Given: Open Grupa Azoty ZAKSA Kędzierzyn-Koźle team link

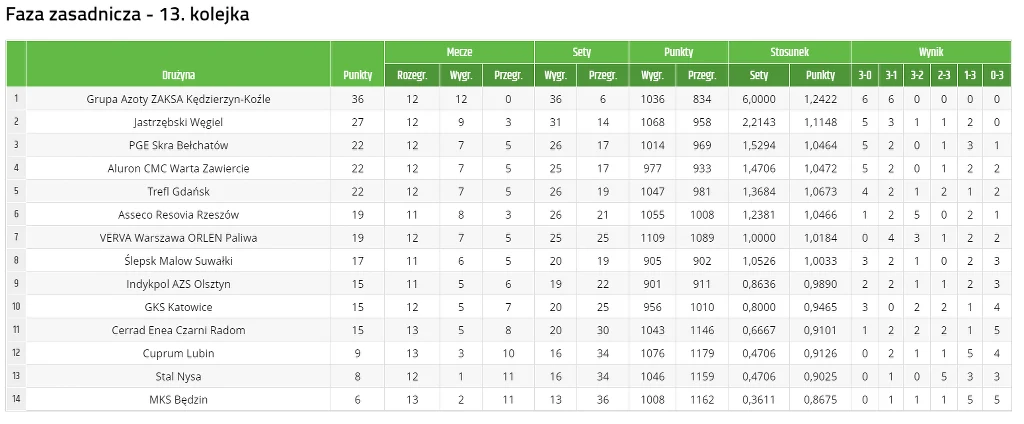Looking at the screenshot, I should click(x=178, y=99).
